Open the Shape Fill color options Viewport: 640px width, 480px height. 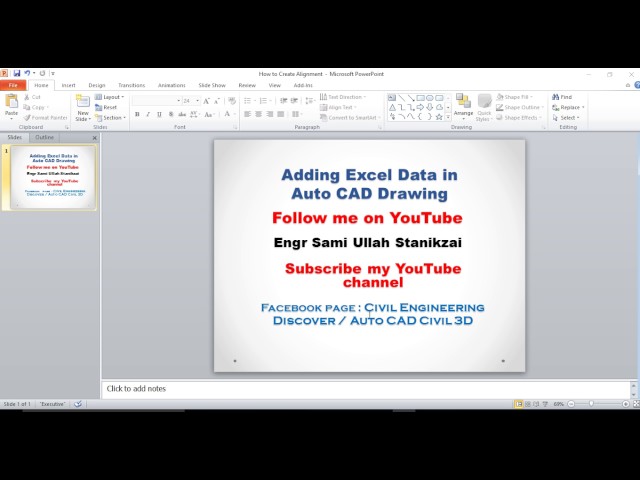[515, 97]
